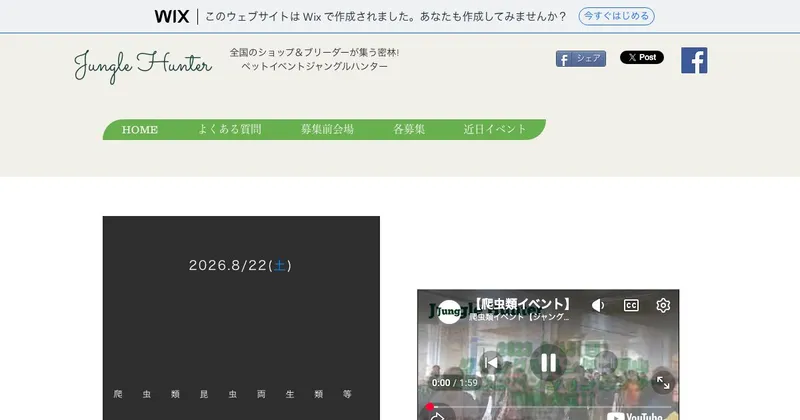Go to previous video with the skip-back button
Image resolution: width=800 pixels, height=420 pixels.
[491, 363]
